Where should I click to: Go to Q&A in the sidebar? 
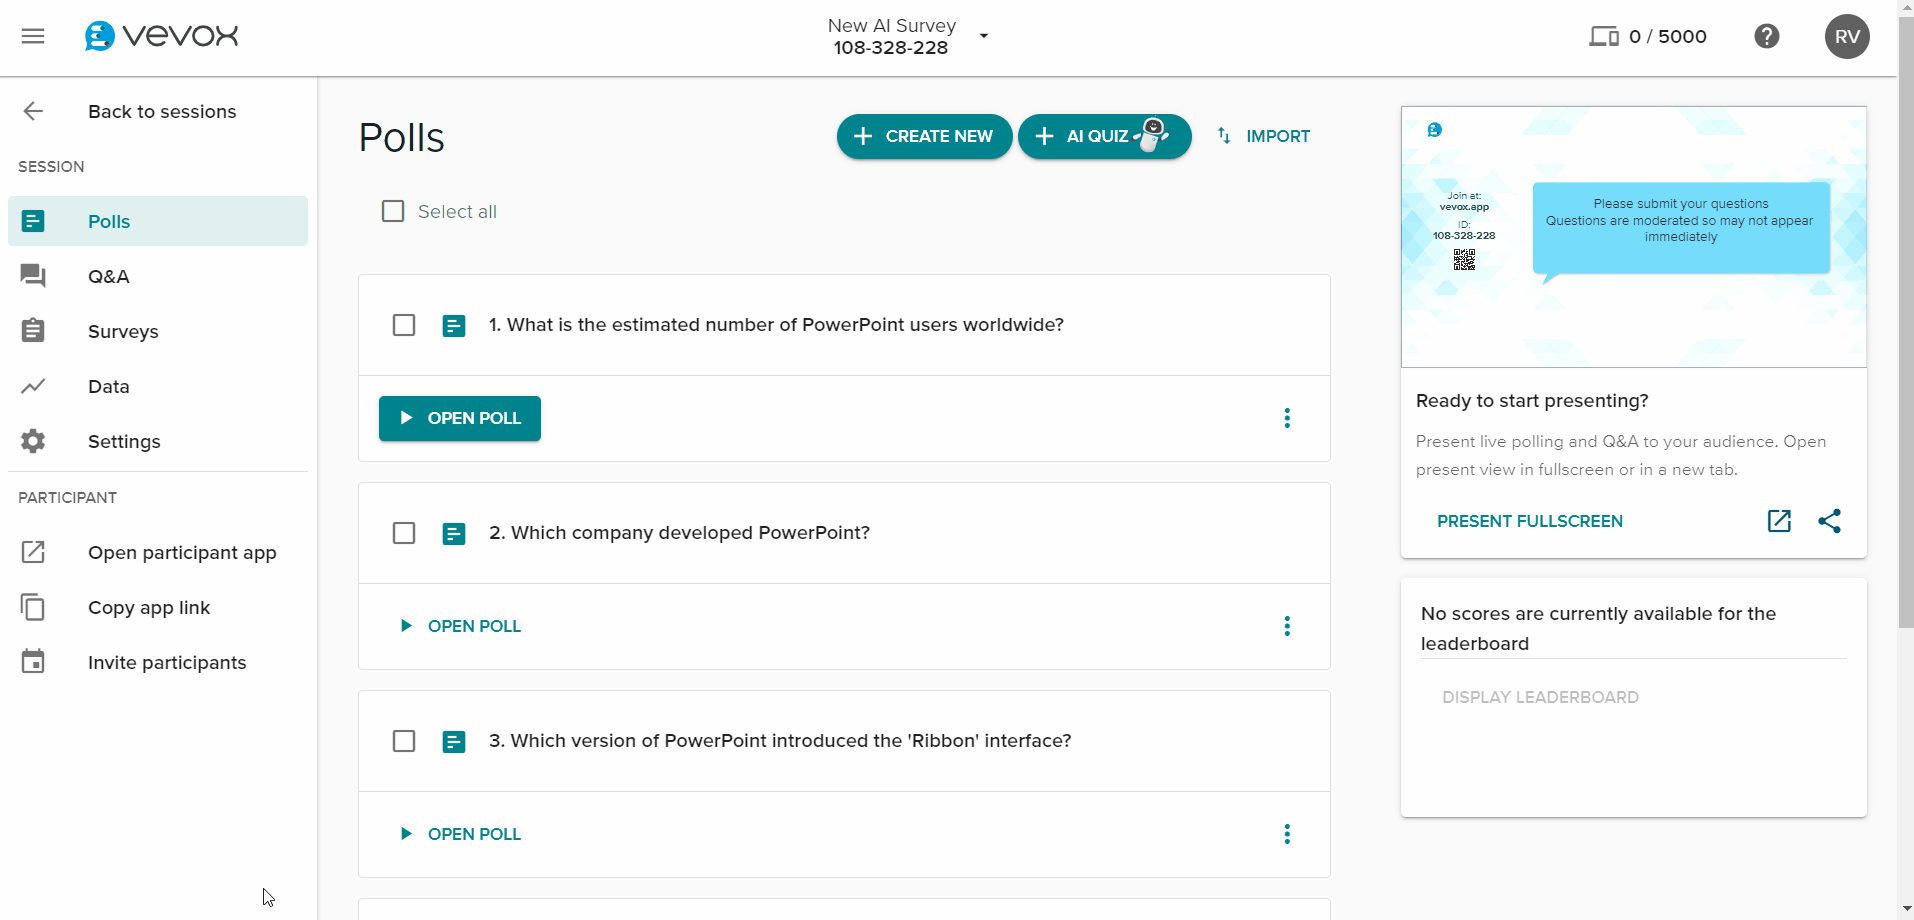tap(158, 276)
